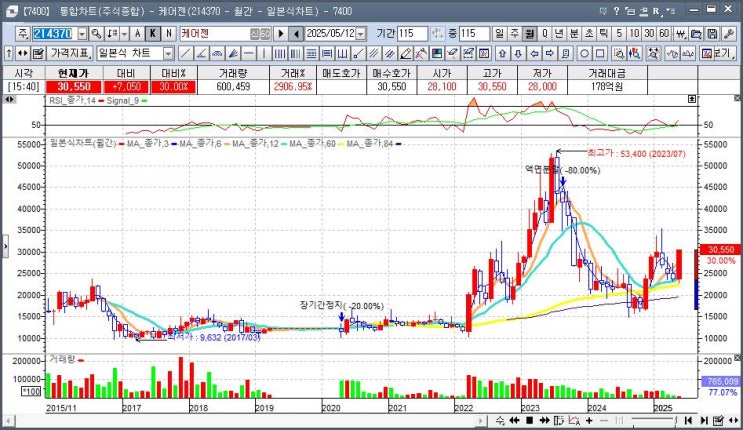Toggle the K market filter button
The width and height of the screenshot is (743, 430).
(x=153, y=34)
